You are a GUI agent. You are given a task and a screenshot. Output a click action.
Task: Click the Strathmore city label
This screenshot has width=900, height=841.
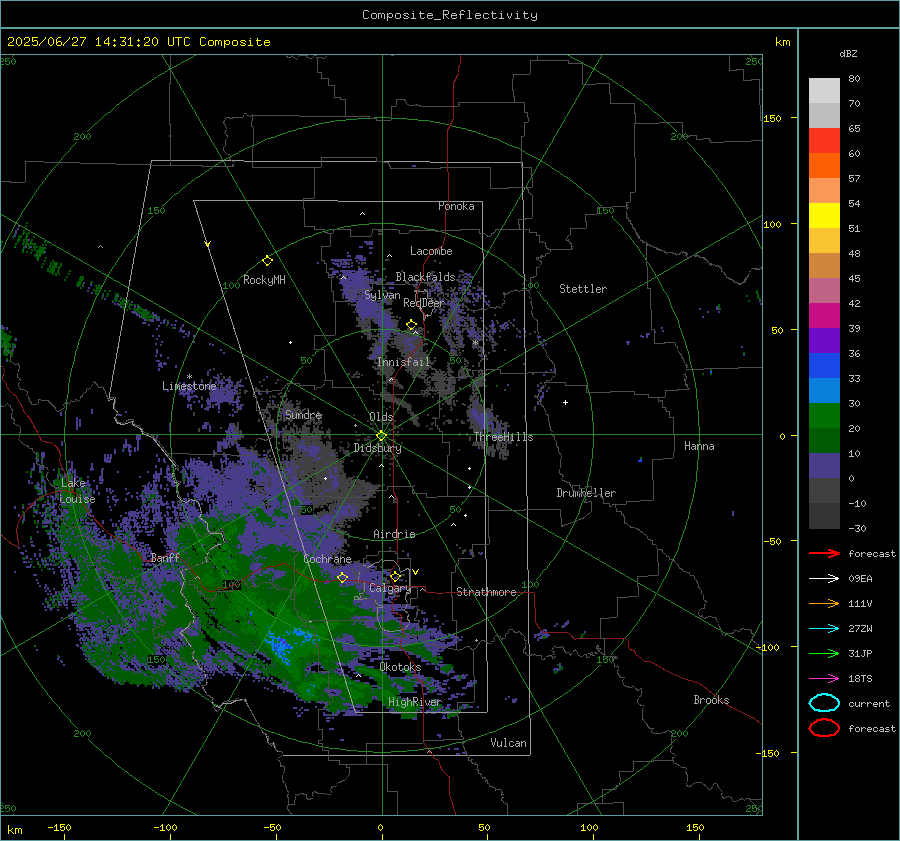(486, 592)
